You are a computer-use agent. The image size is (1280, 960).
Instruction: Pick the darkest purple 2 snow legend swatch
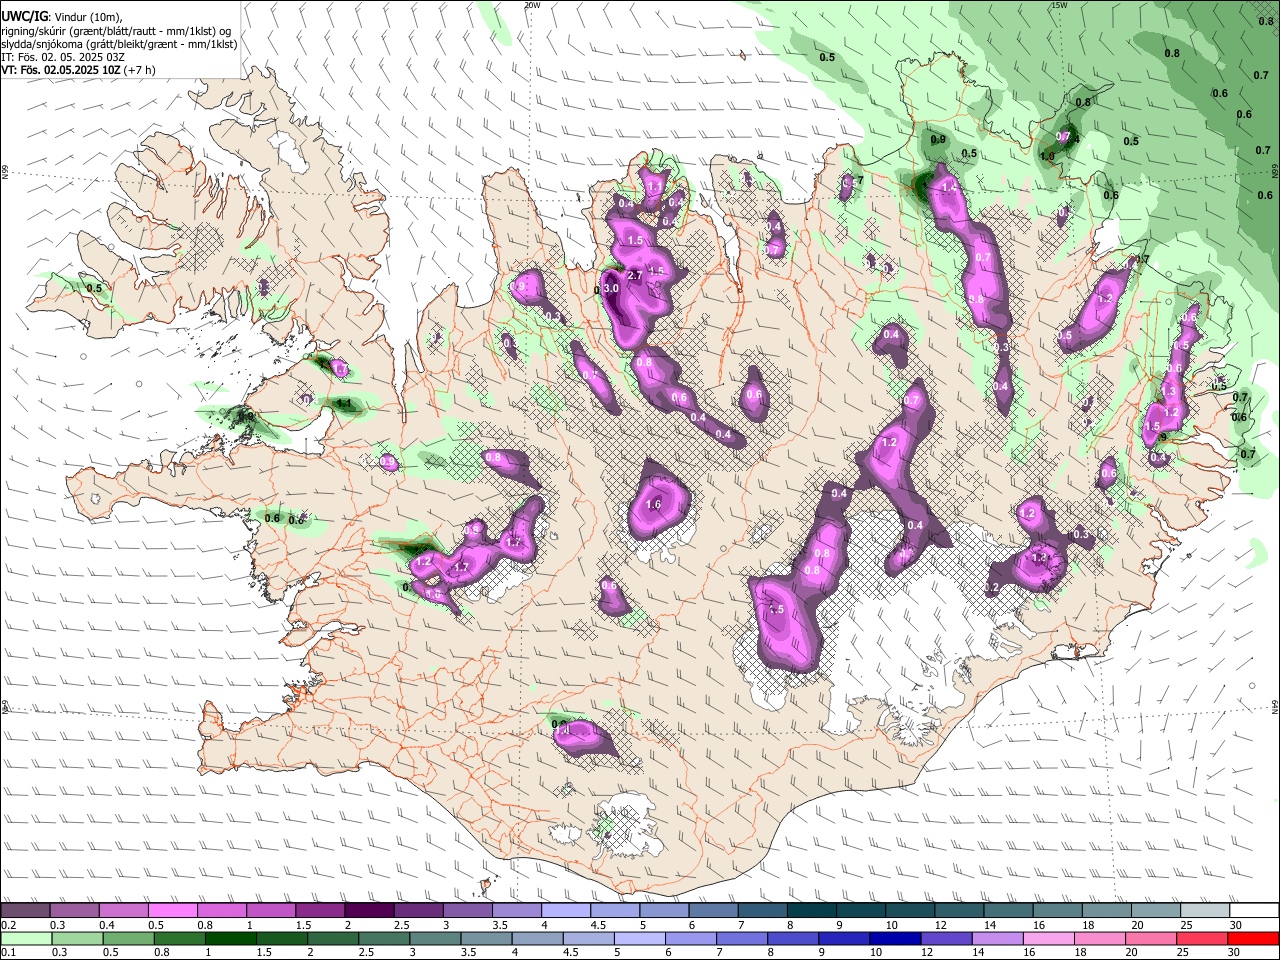click(368, 911)
